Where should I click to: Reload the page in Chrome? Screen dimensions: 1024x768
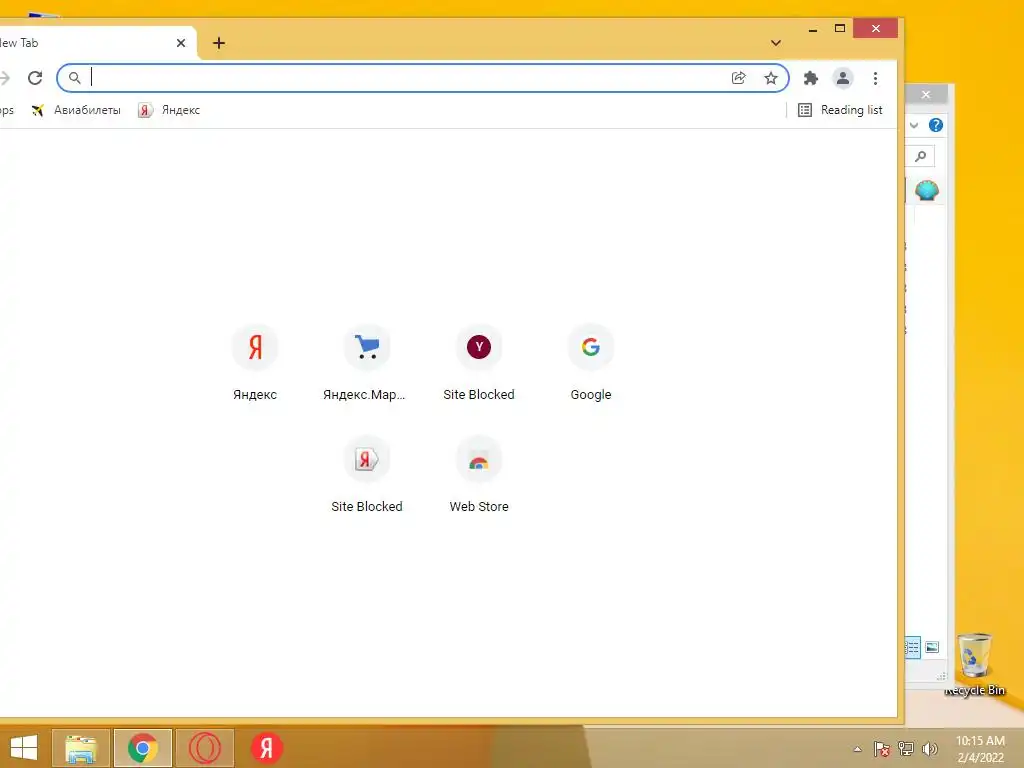(x=35, y=78)
